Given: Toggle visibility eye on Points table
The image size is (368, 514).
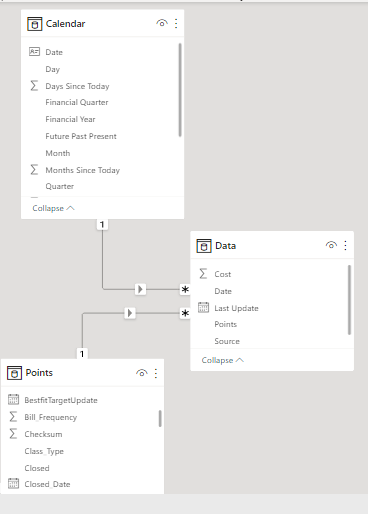Looking at the screenshot, I should pyautogui.click(x=142, y=373).
